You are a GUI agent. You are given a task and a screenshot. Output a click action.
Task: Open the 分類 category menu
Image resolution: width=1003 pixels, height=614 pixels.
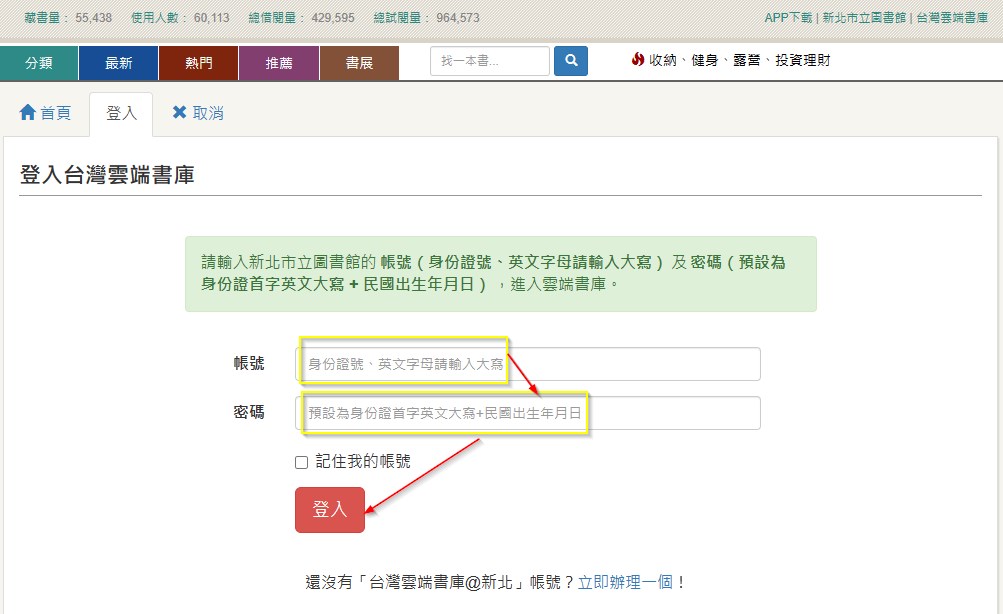39,63
